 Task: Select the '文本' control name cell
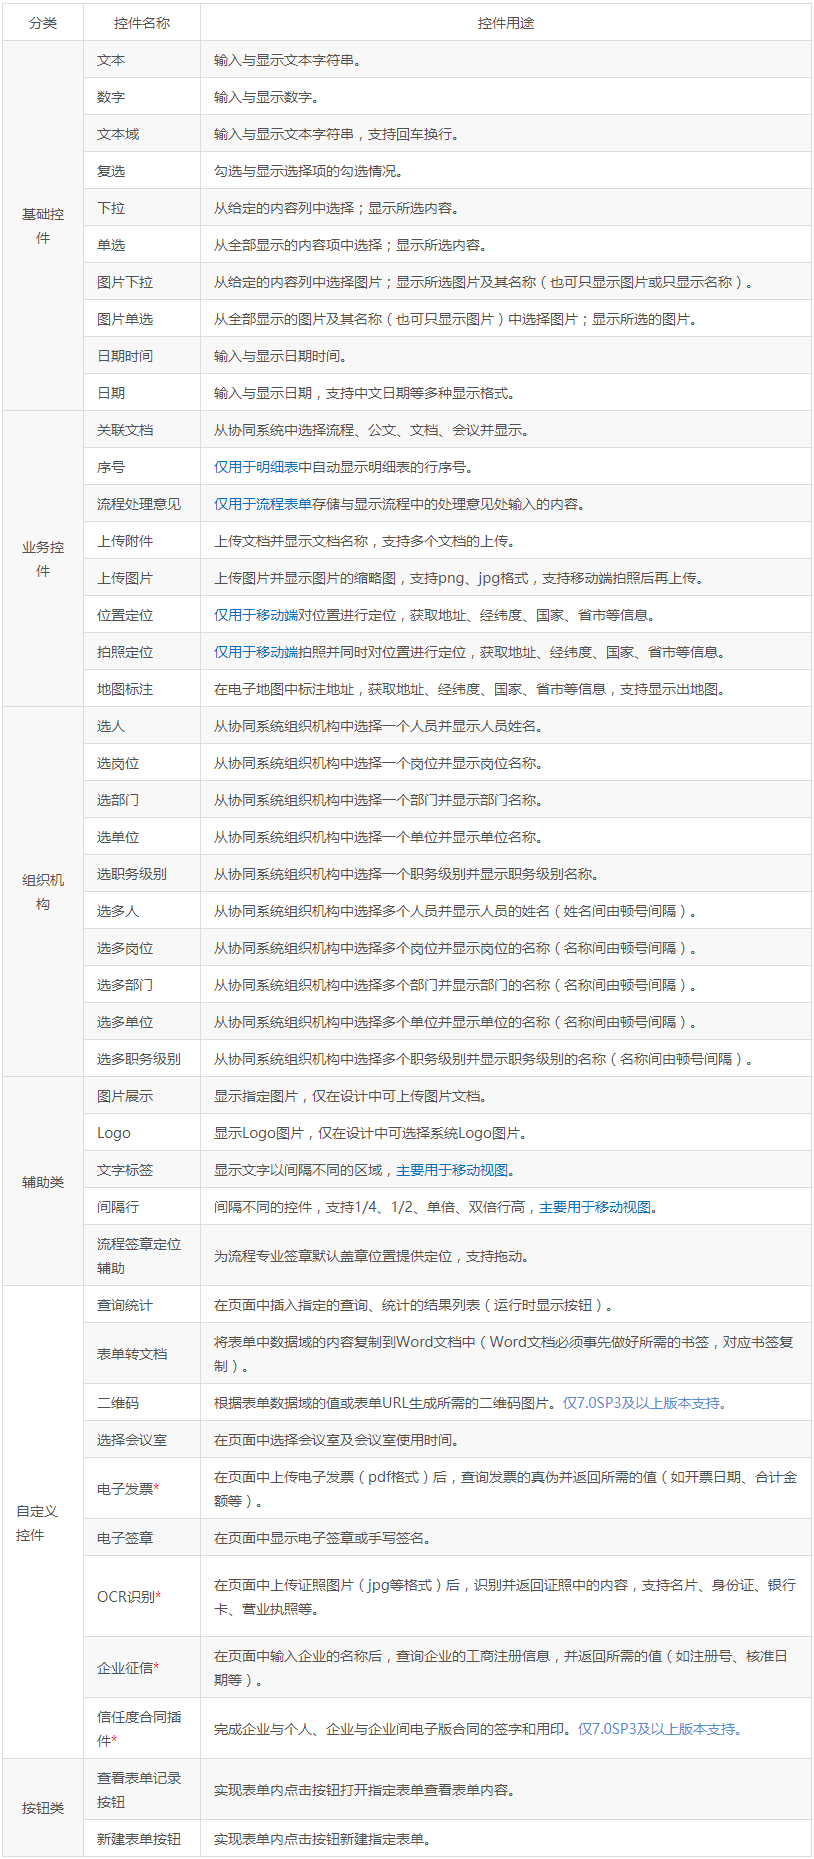pos(142,60)
